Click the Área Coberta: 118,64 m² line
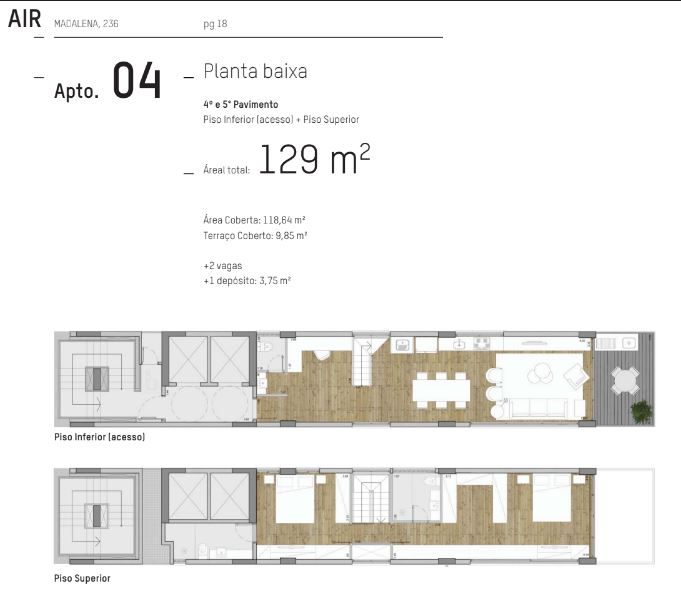681x610 pixels. pos(254,219)
